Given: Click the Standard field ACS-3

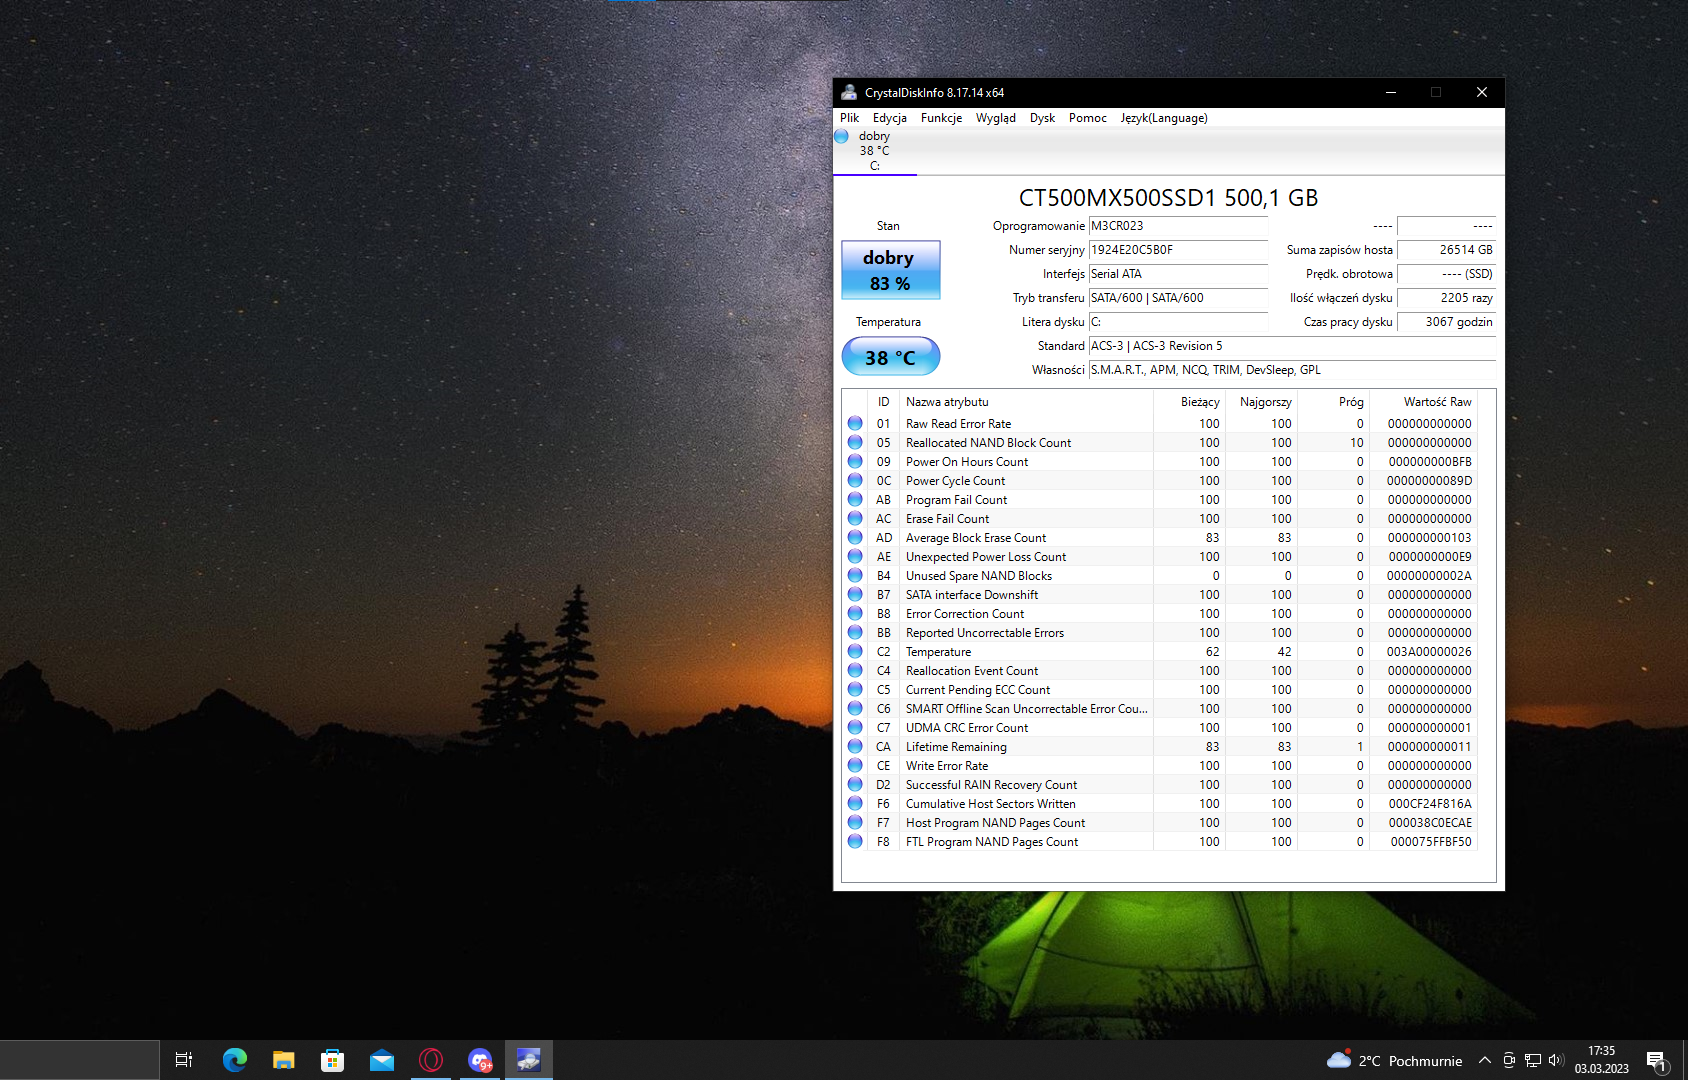Looking at the screenshot, I should [x=1292, y=346].
